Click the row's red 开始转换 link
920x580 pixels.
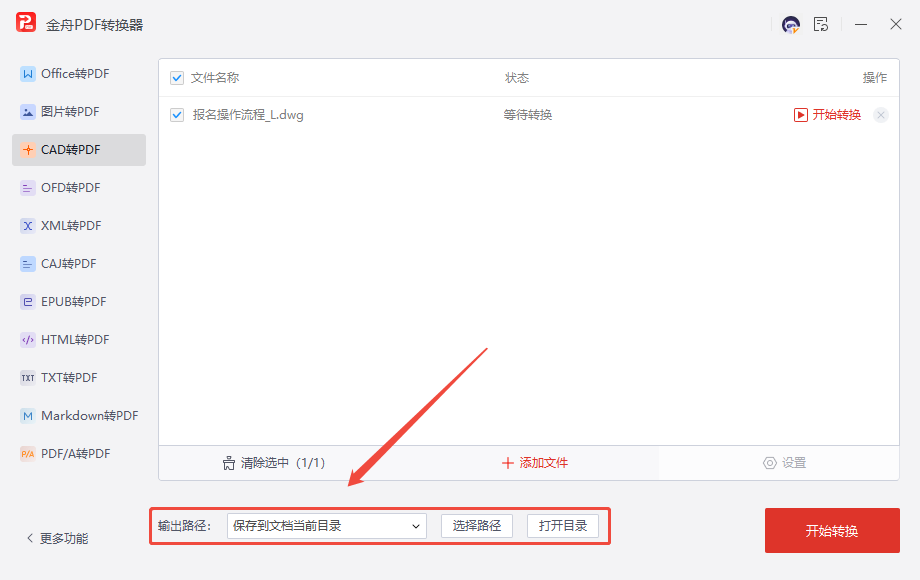click(836, 115)
